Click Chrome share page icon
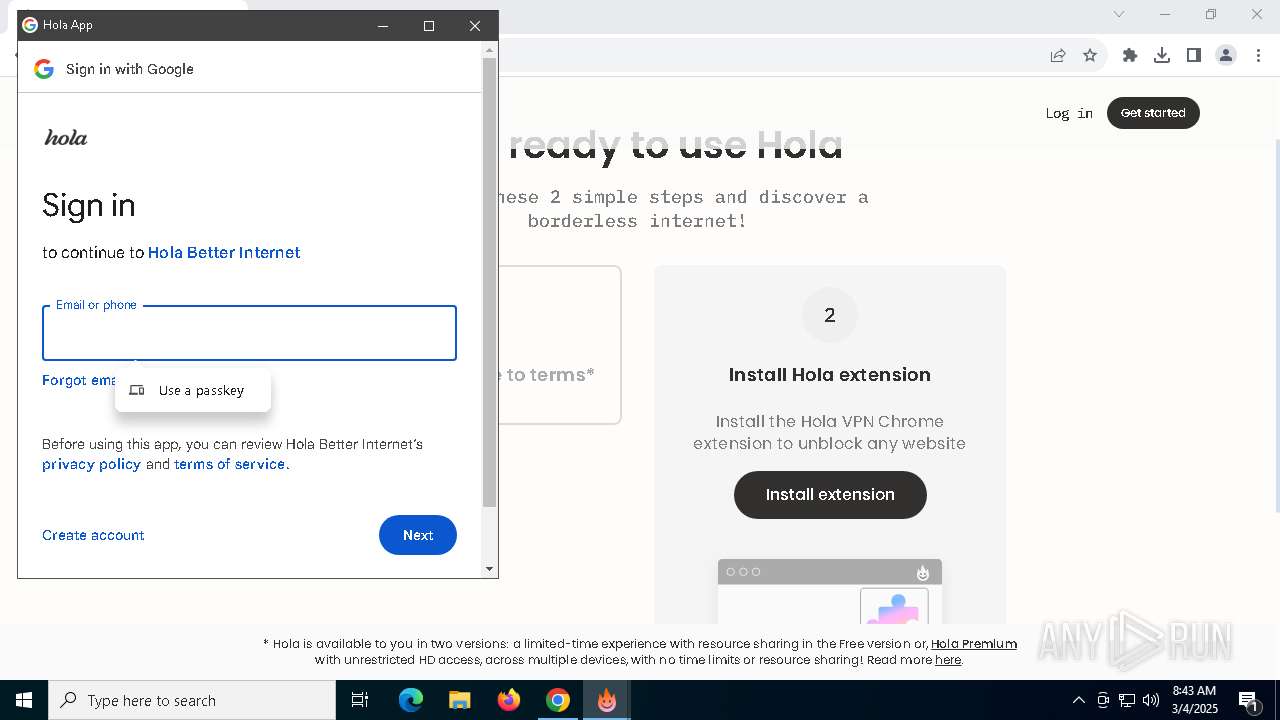 click(1058, 56)
